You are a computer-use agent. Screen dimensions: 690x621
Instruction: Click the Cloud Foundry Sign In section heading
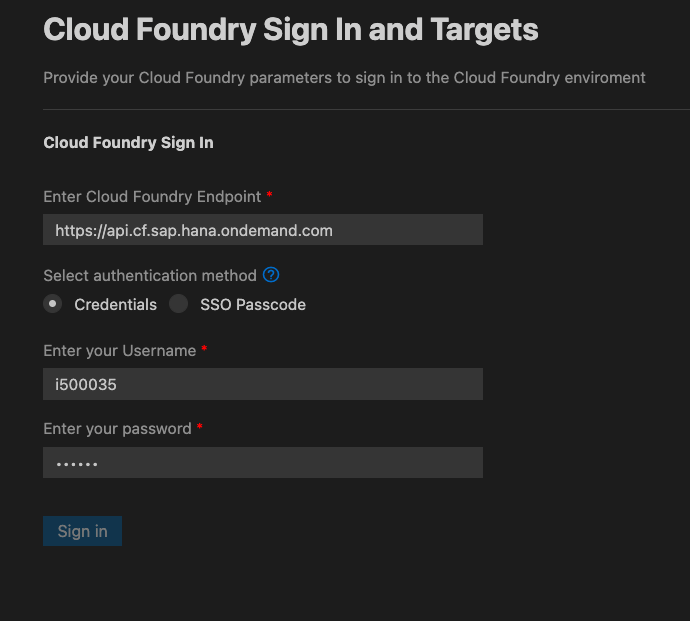tap(128, 143)
